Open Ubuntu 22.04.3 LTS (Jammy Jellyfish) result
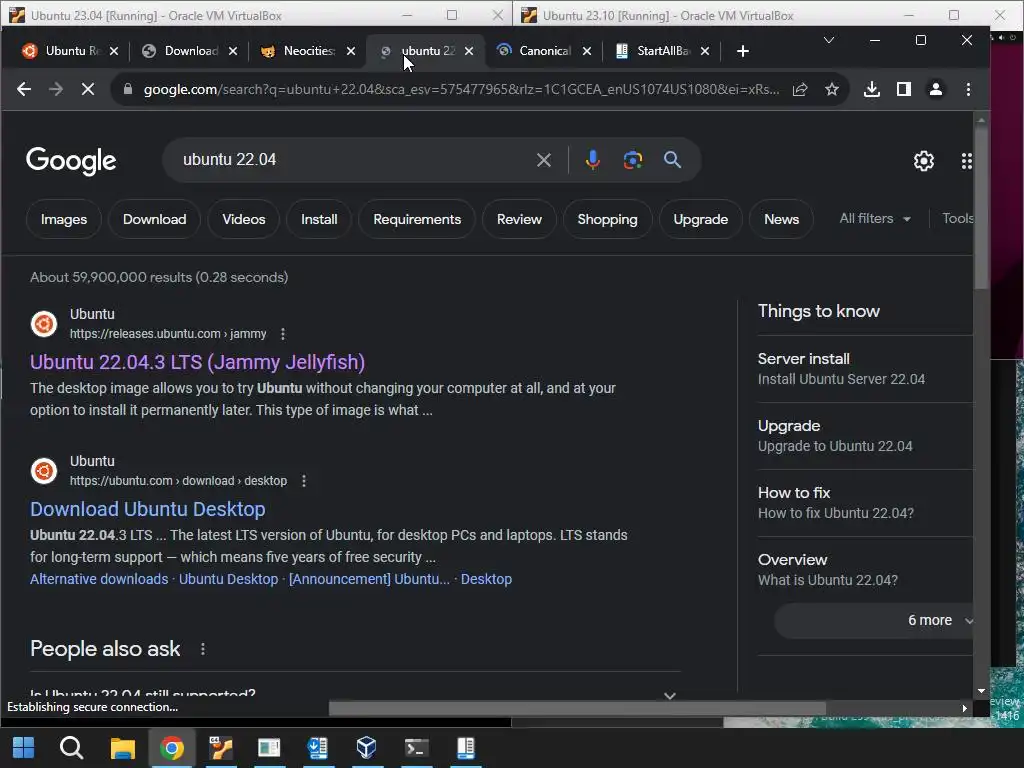This screenshot has width=1024, height=768. (197, 362)
